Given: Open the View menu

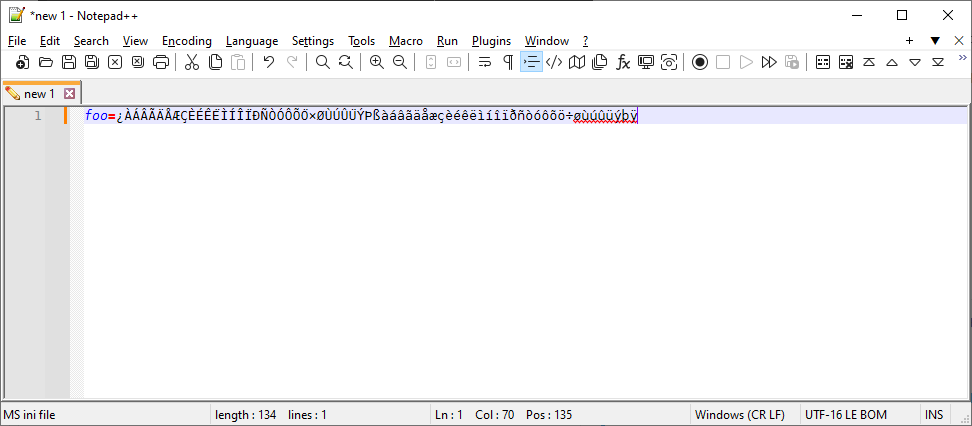Looking at the screenshot, I should coord(135,41).
